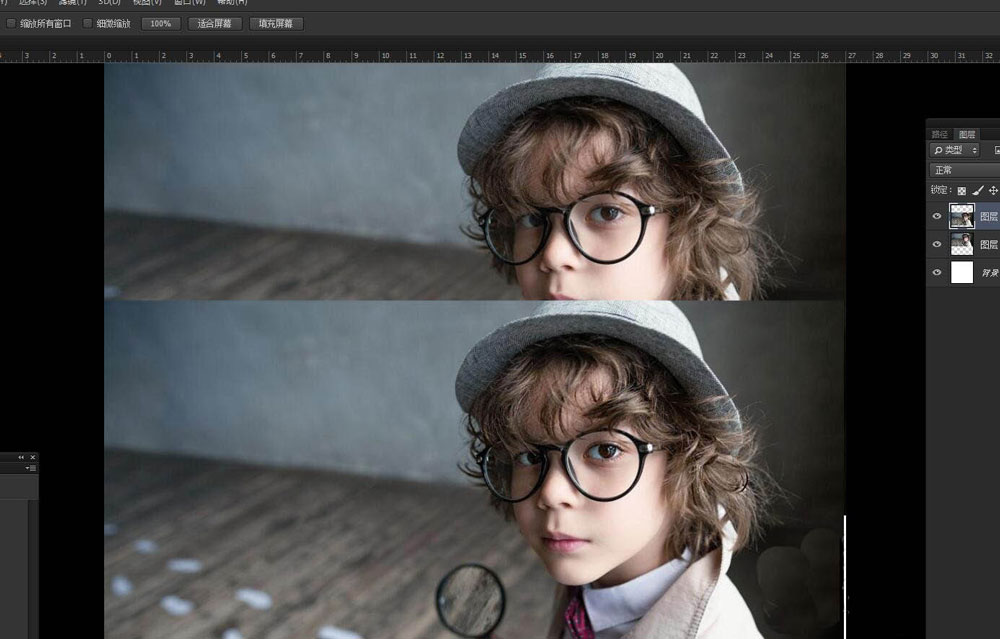The height and width of the screenshot is (639, 1000).
Task: Open the 3D(D) menu
Action: pyautogui.click(x=109, y=3)
